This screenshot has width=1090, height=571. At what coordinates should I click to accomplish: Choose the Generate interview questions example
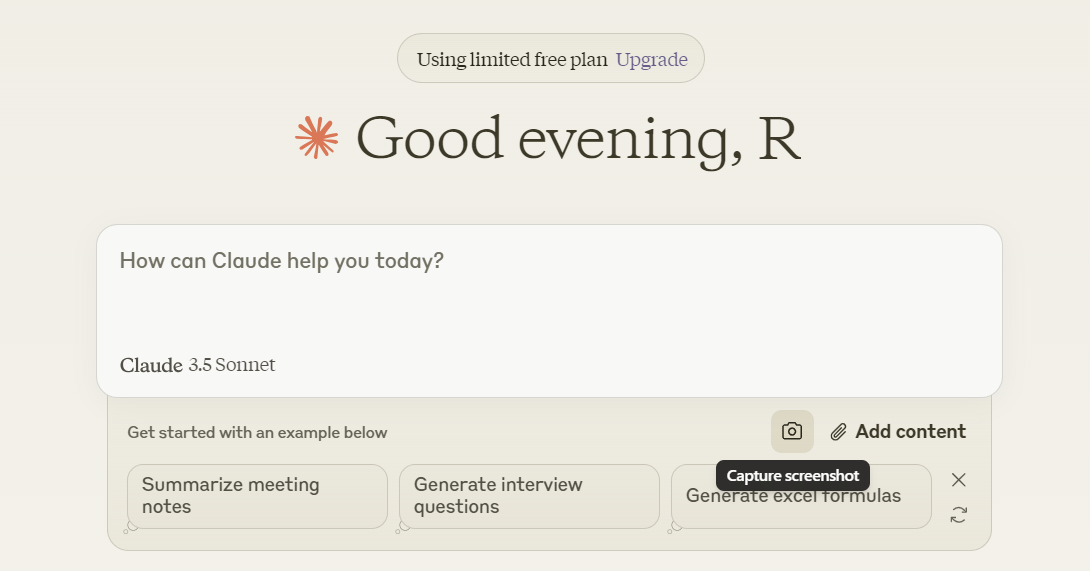[x=529, y=496]
